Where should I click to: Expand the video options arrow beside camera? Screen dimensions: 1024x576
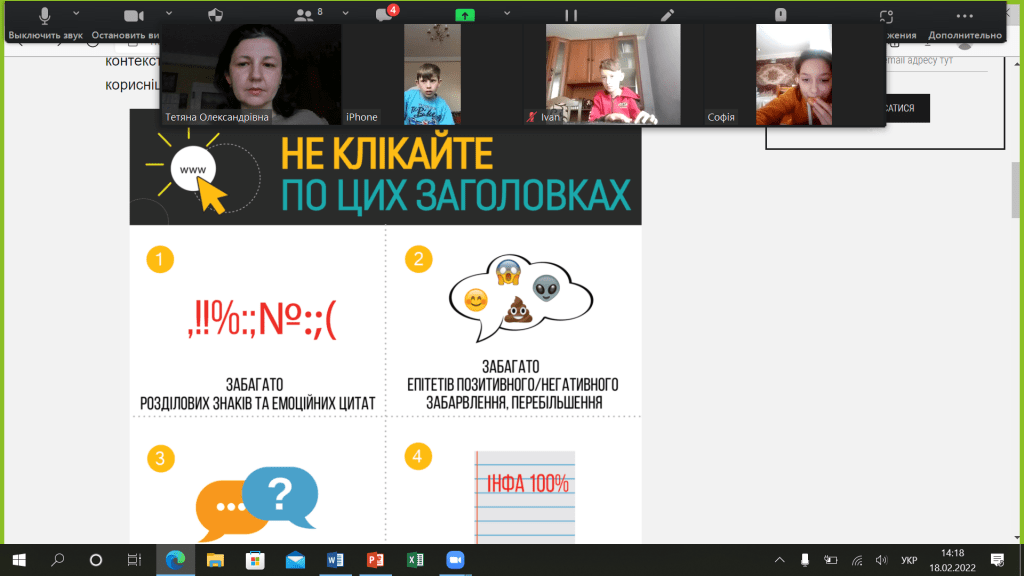pyautogui.click(x=169, y=14)
